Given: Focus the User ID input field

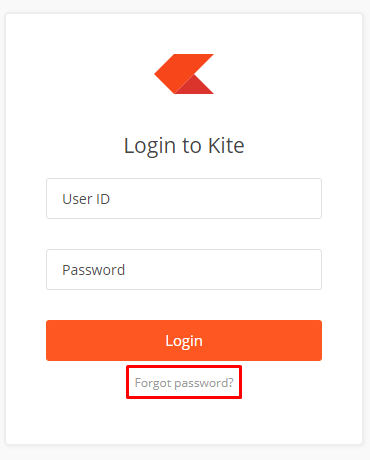Looking at the screenshot, I should click(x=184, y=199).
